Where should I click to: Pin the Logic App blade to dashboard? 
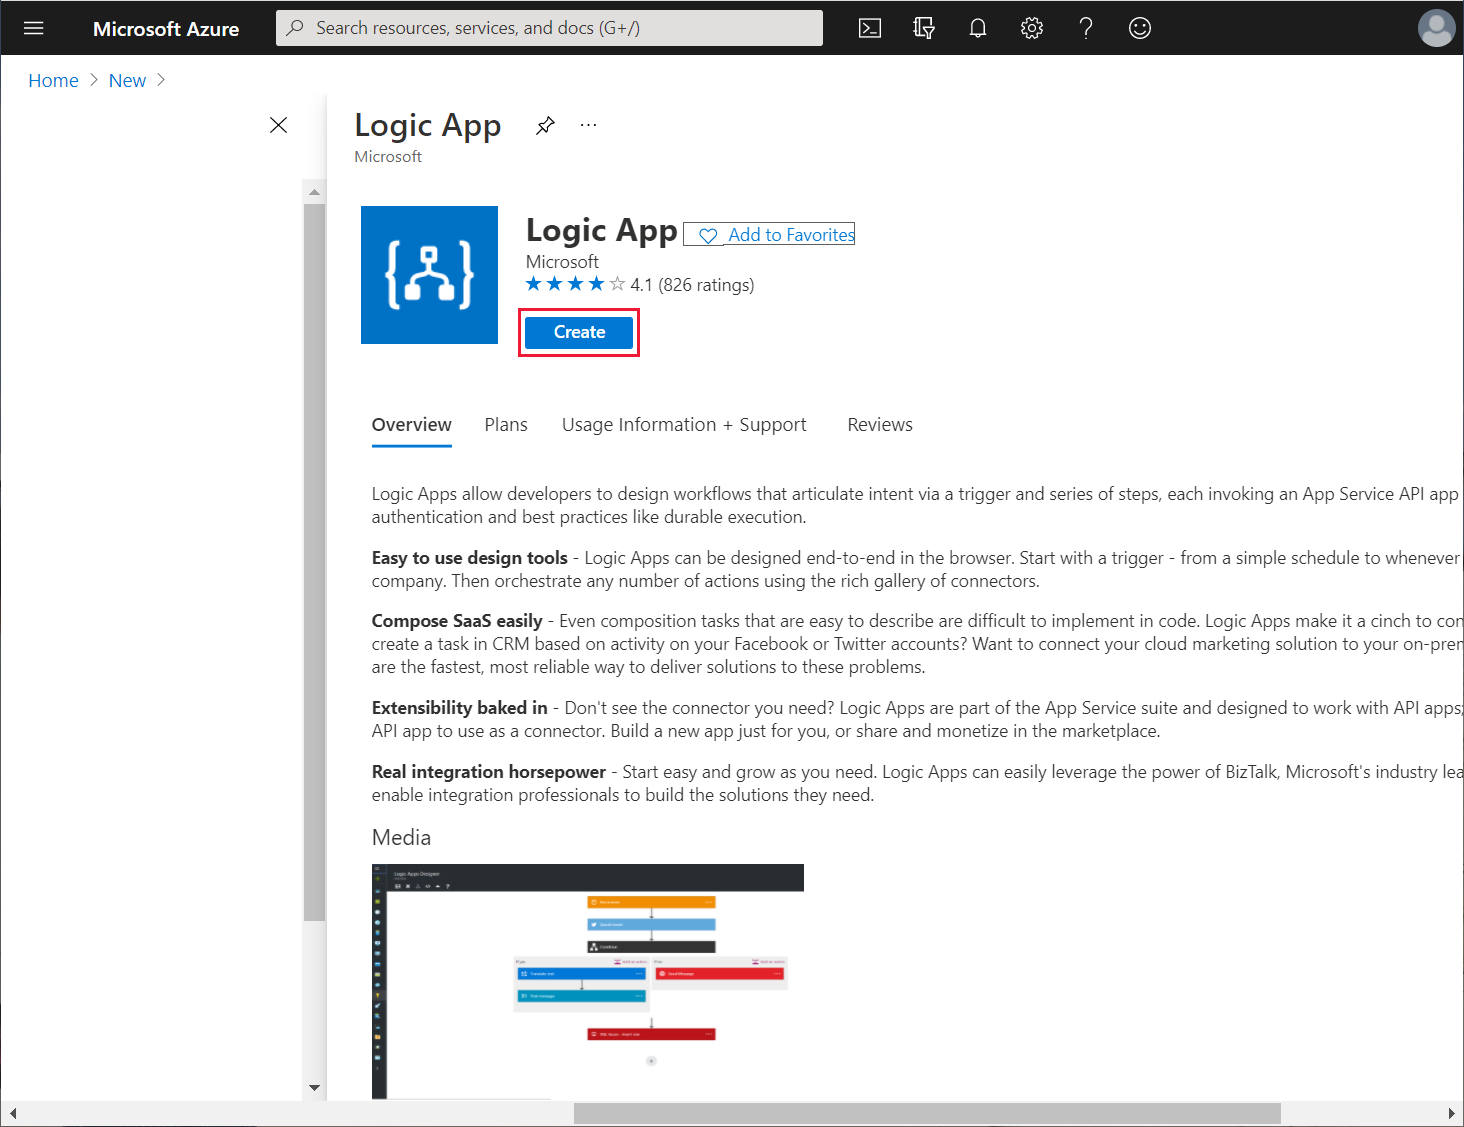tap(545, 125)
